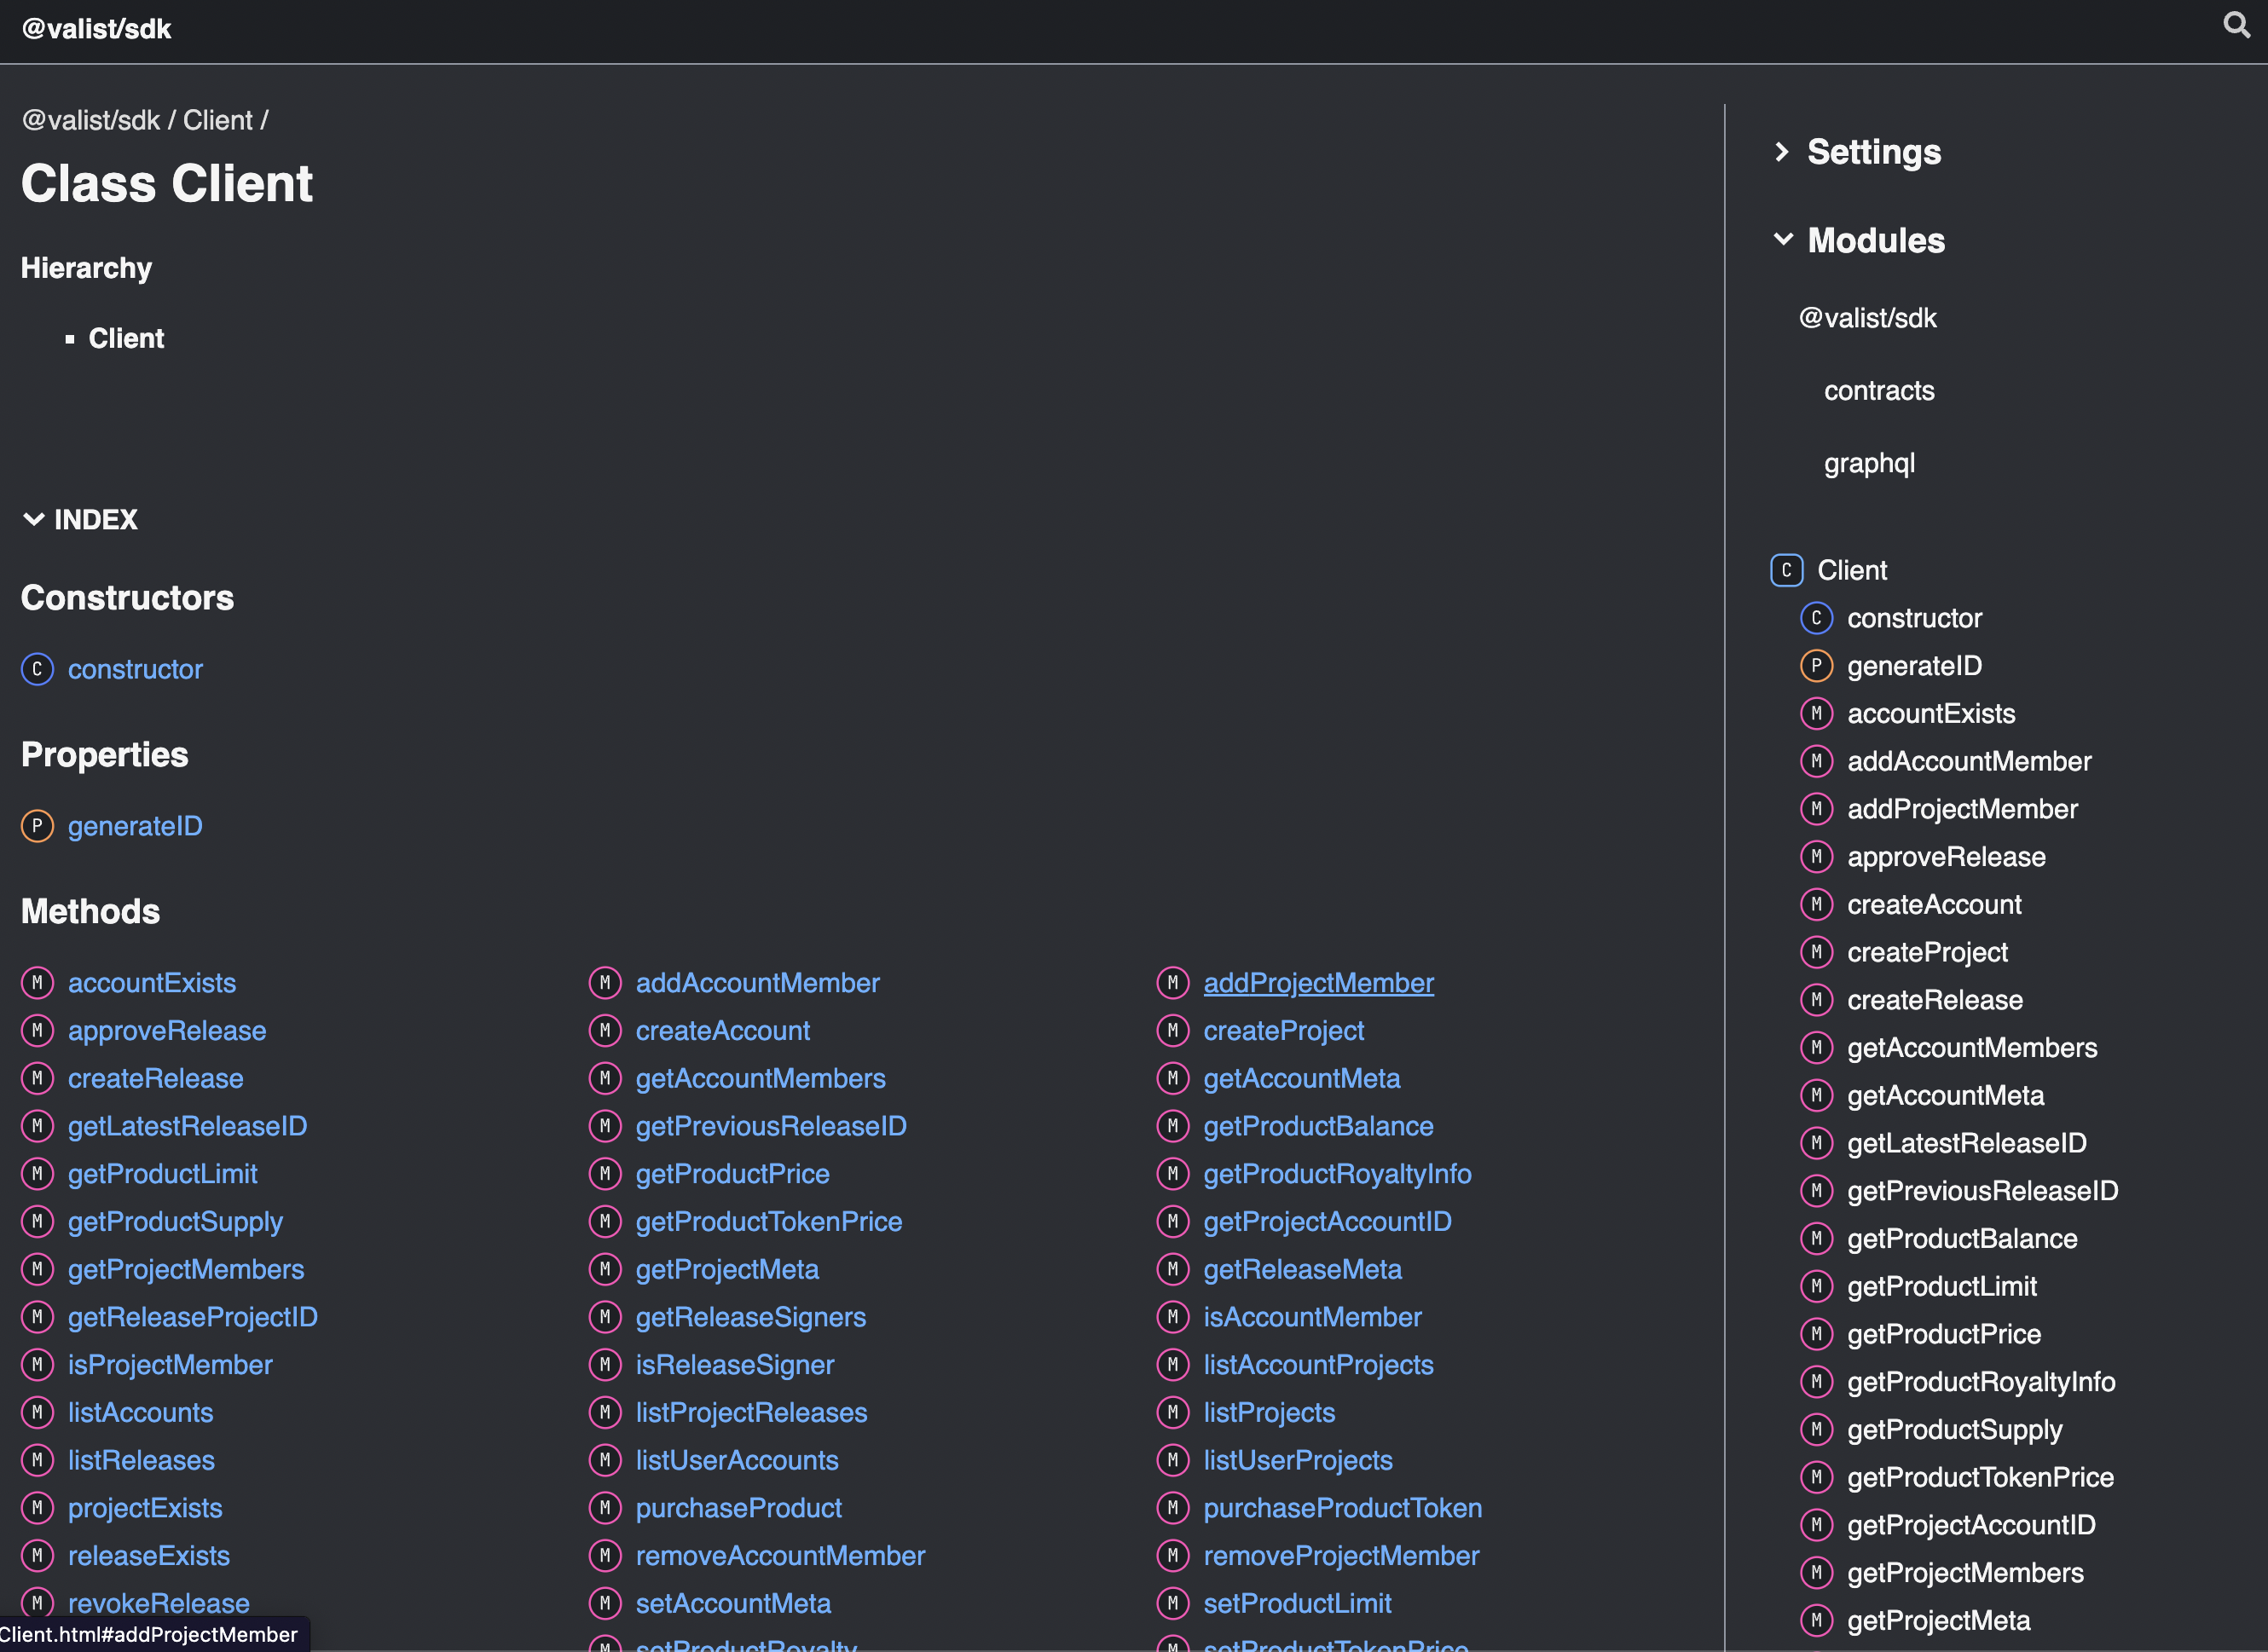The height and width of the screenshot is (1652, 2268).
Task: Click the @valist/sdk site title in header
Action: click(x=96, y=29)
